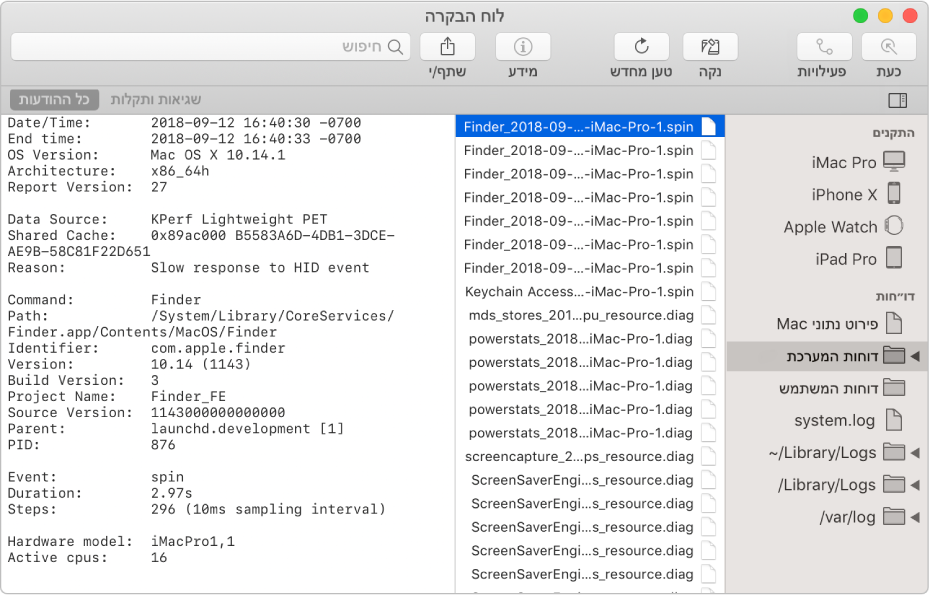Click the Now (כעת) toolbar icon
Screen dimensions: 931x596
(888, 47)
